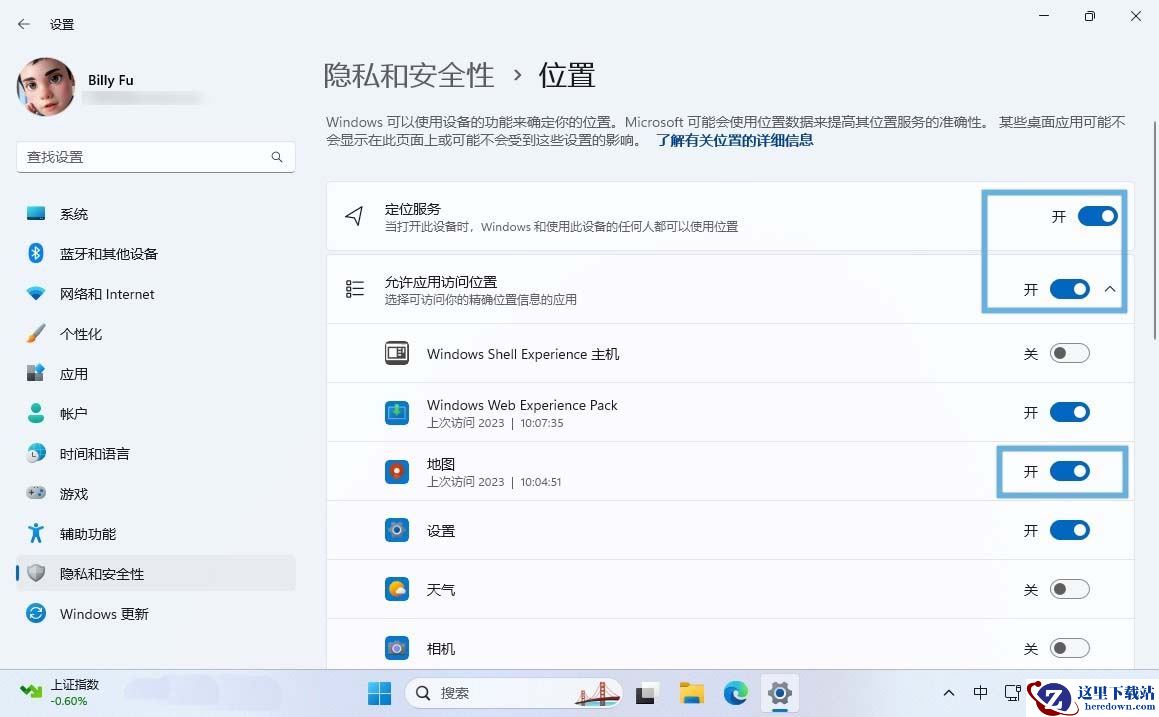
Task: Open 个性化 category
Action: coord(155,333)
